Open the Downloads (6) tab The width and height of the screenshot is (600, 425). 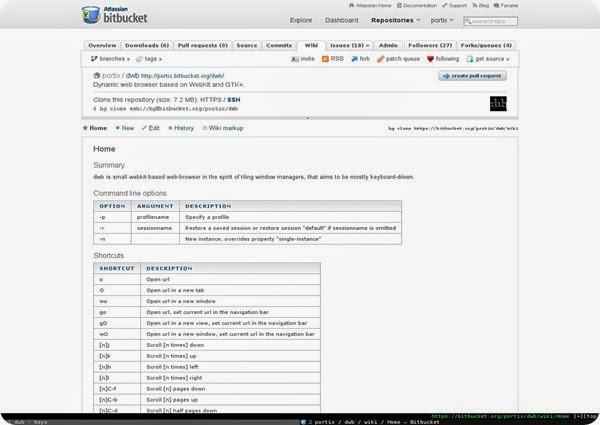(x=147, y=46)
